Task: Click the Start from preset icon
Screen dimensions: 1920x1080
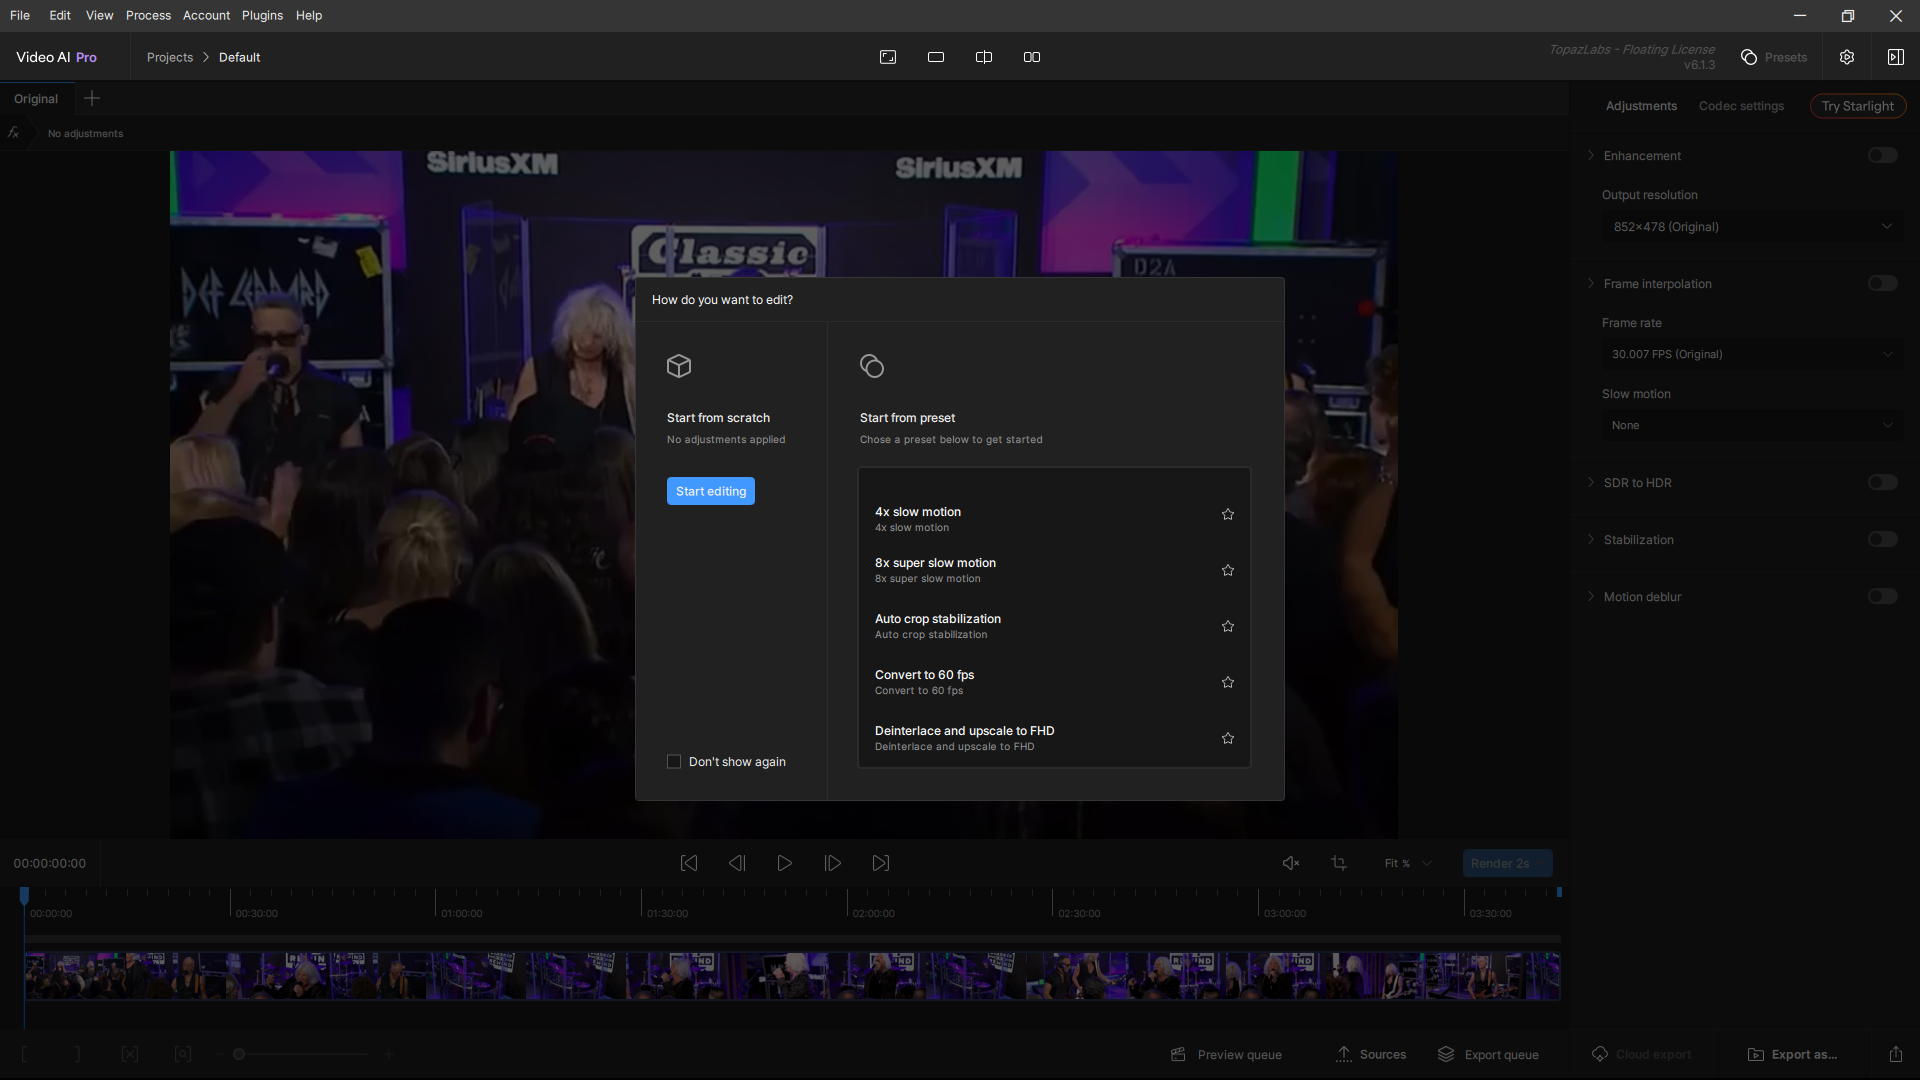Action: point(872,366)
